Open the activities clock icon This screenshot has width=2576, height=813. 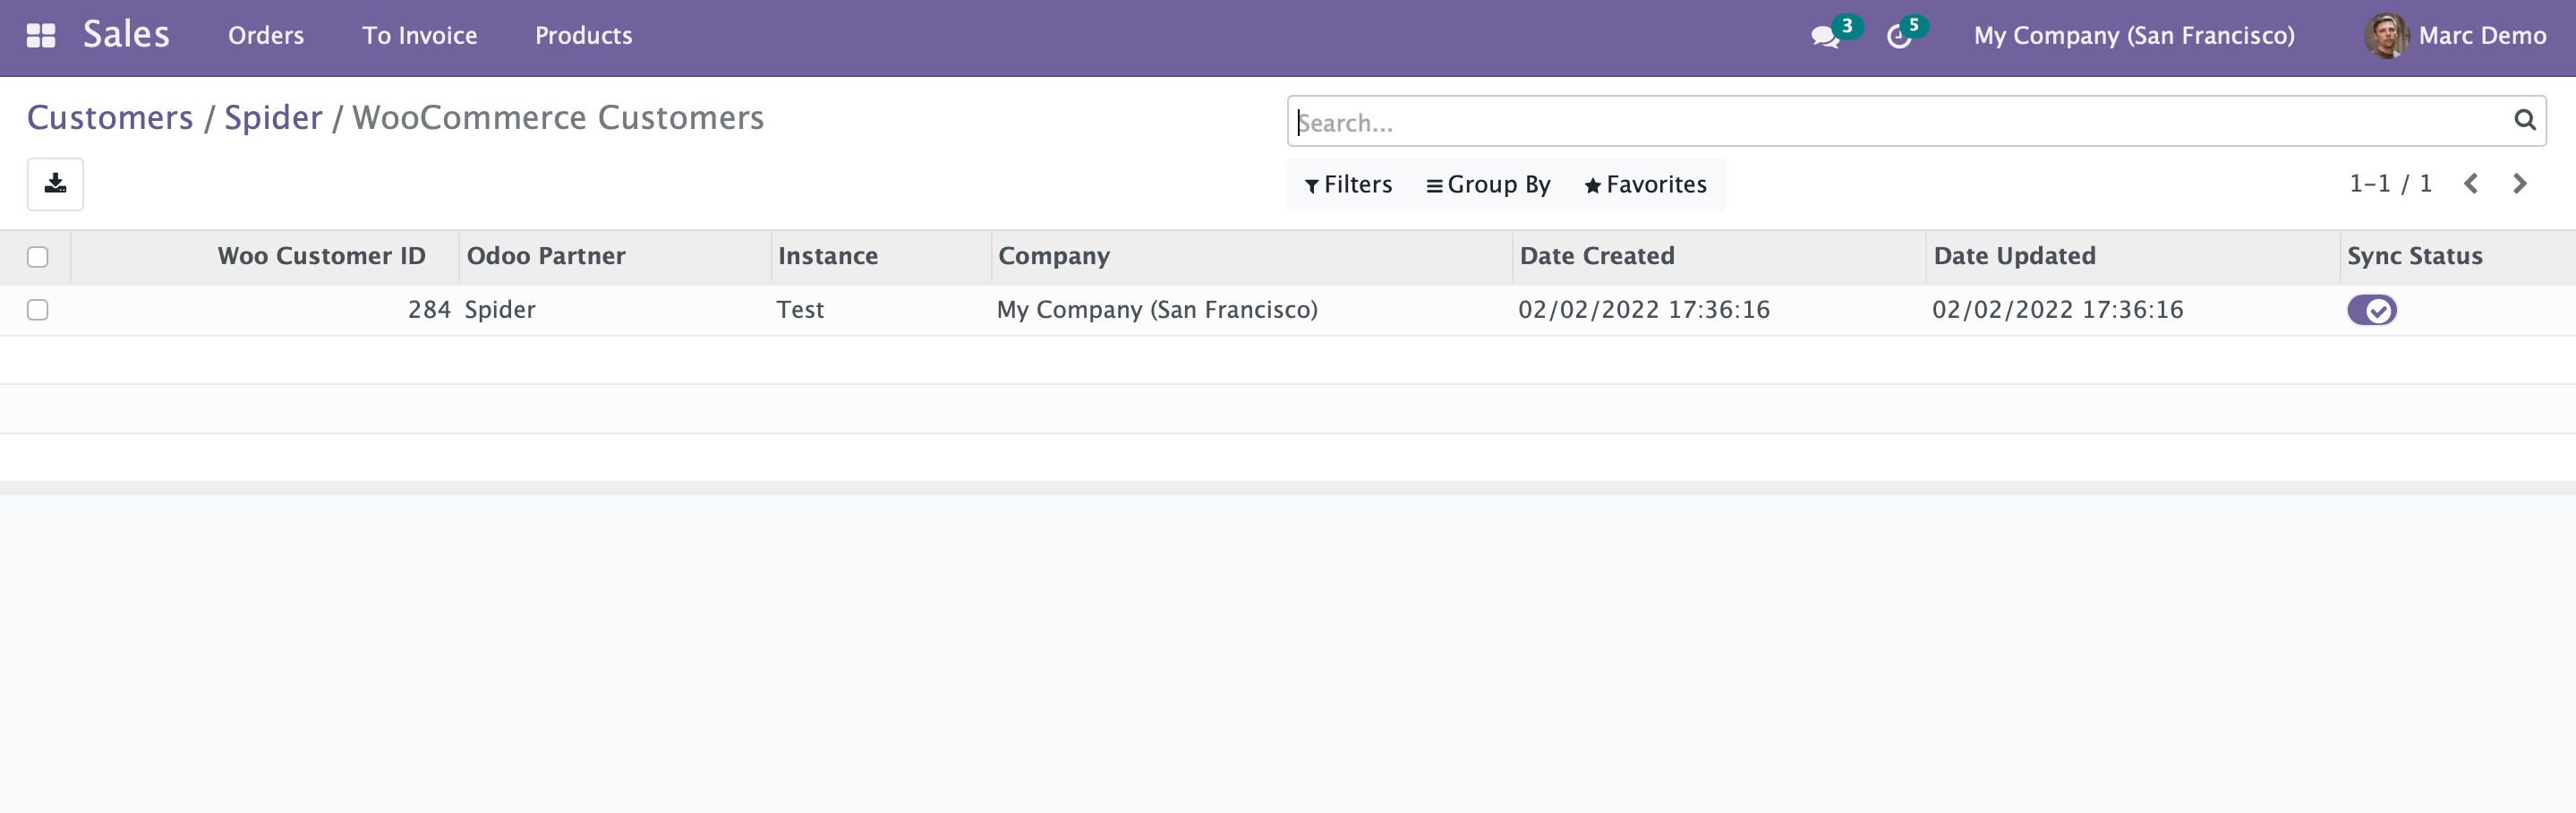1898,37
